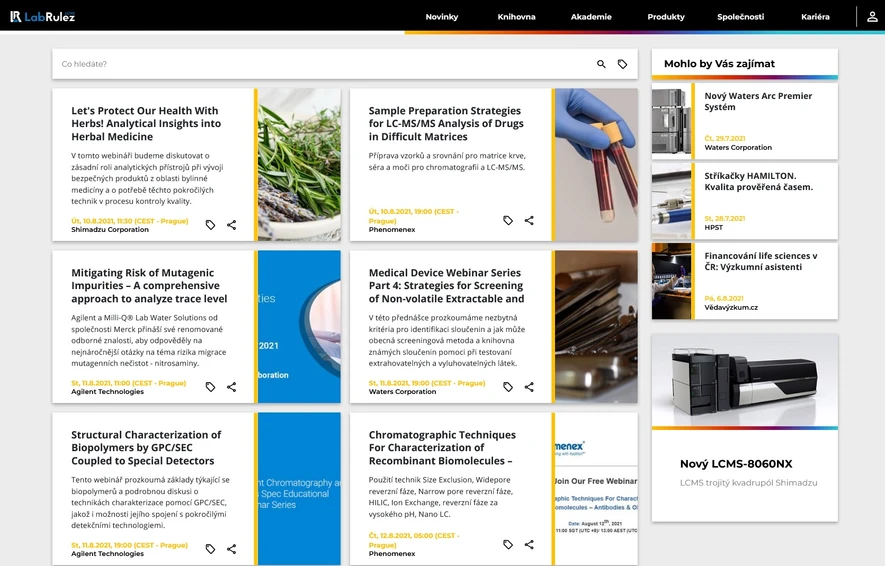Open the Novinky menu item
This screenshot has height=566, width=885.
442,17
